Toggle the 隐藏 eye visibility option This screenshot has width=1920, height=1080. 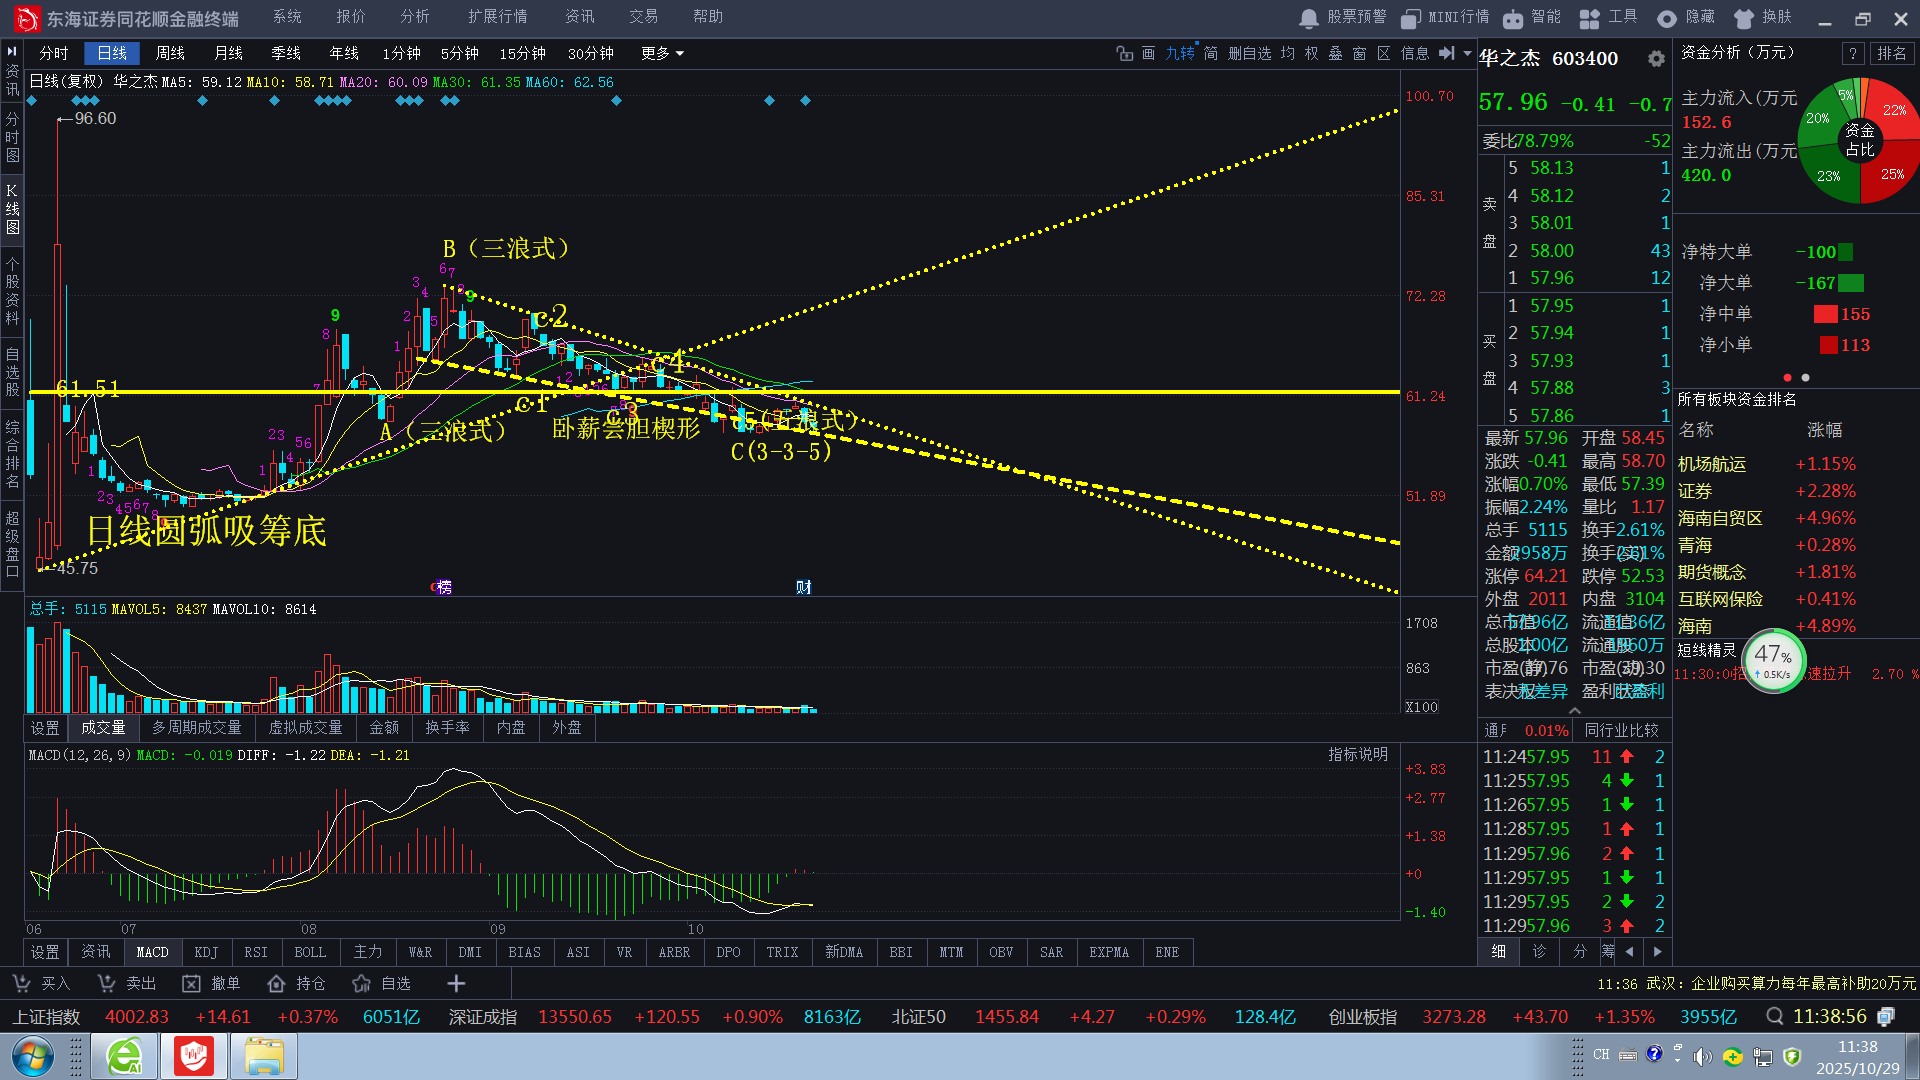coord(1666,18)
